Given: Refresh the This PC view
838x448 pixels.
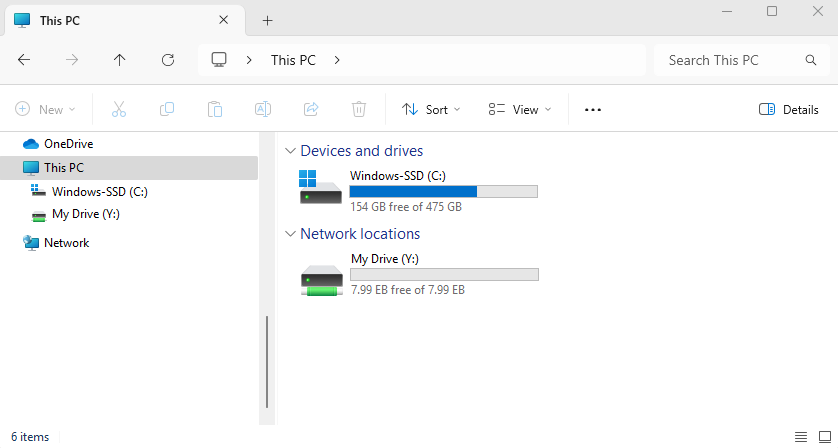Looking at the screenshot, I should [168, 60].
